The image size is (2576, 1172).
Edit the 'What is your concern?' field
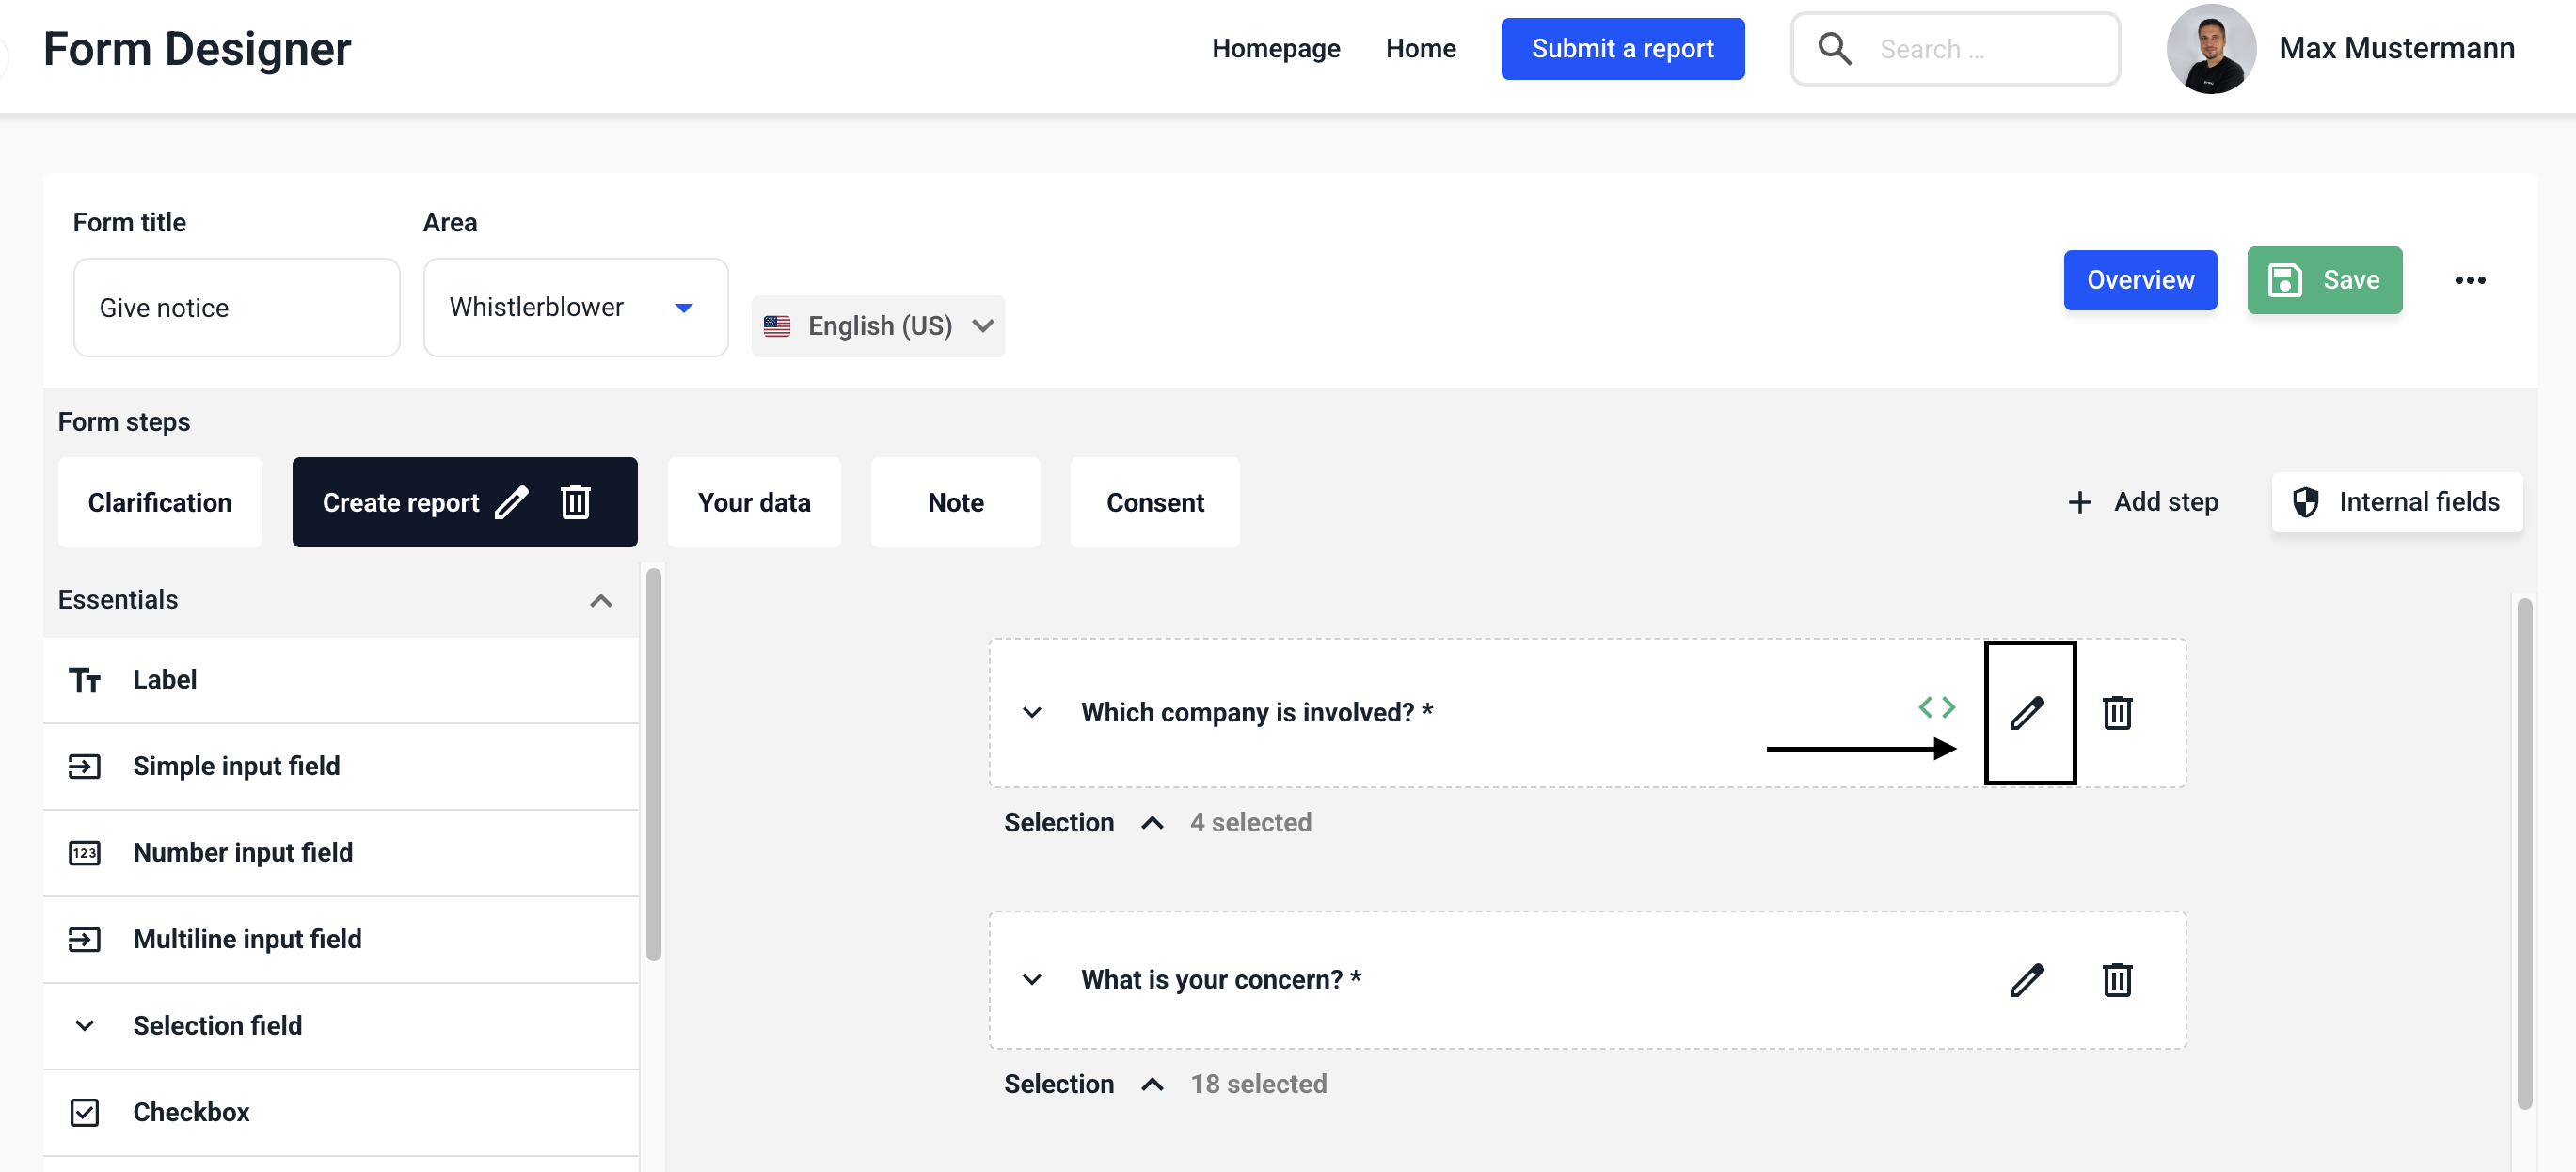(2027, 980)
